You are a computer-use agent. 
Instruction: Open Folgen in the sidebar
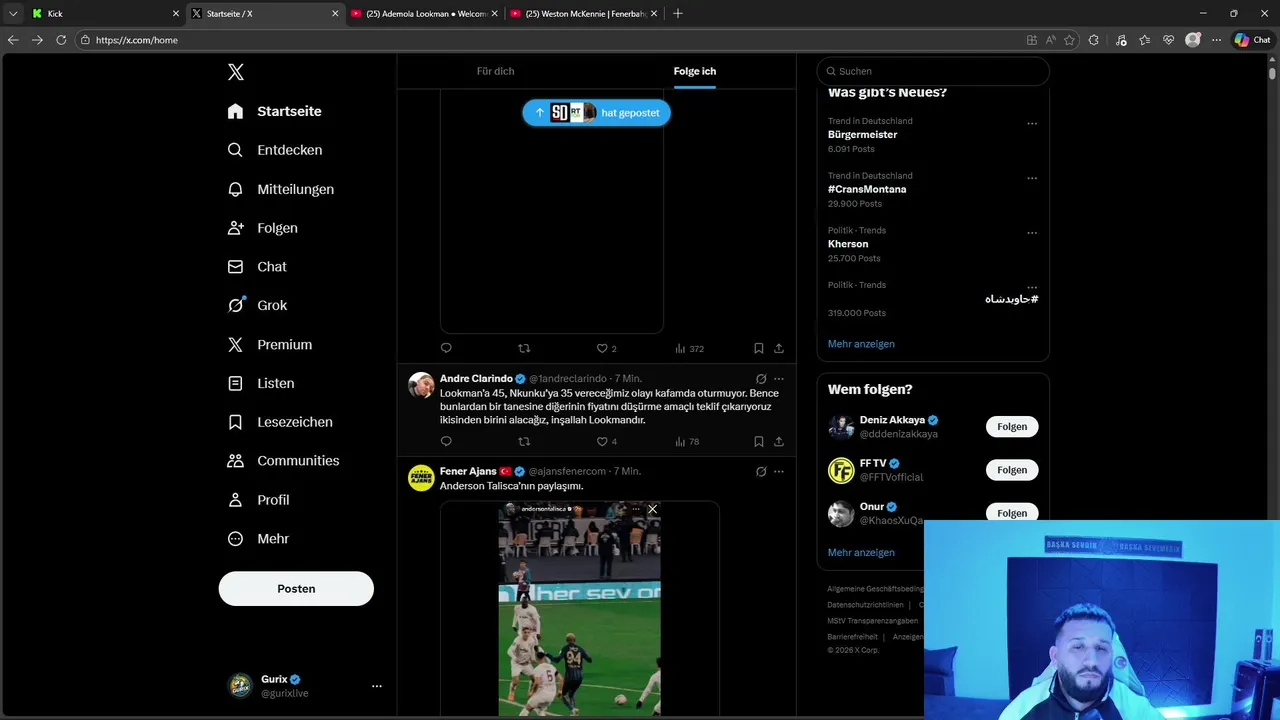tap(262, 228)
